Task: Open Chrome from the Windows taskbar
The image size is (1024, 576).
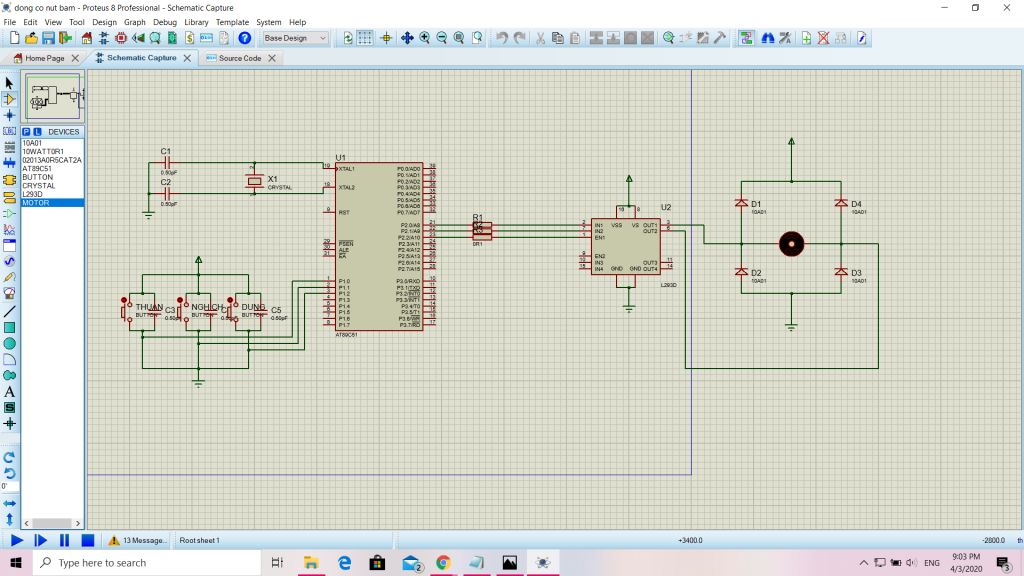Action: click(442, 563)
